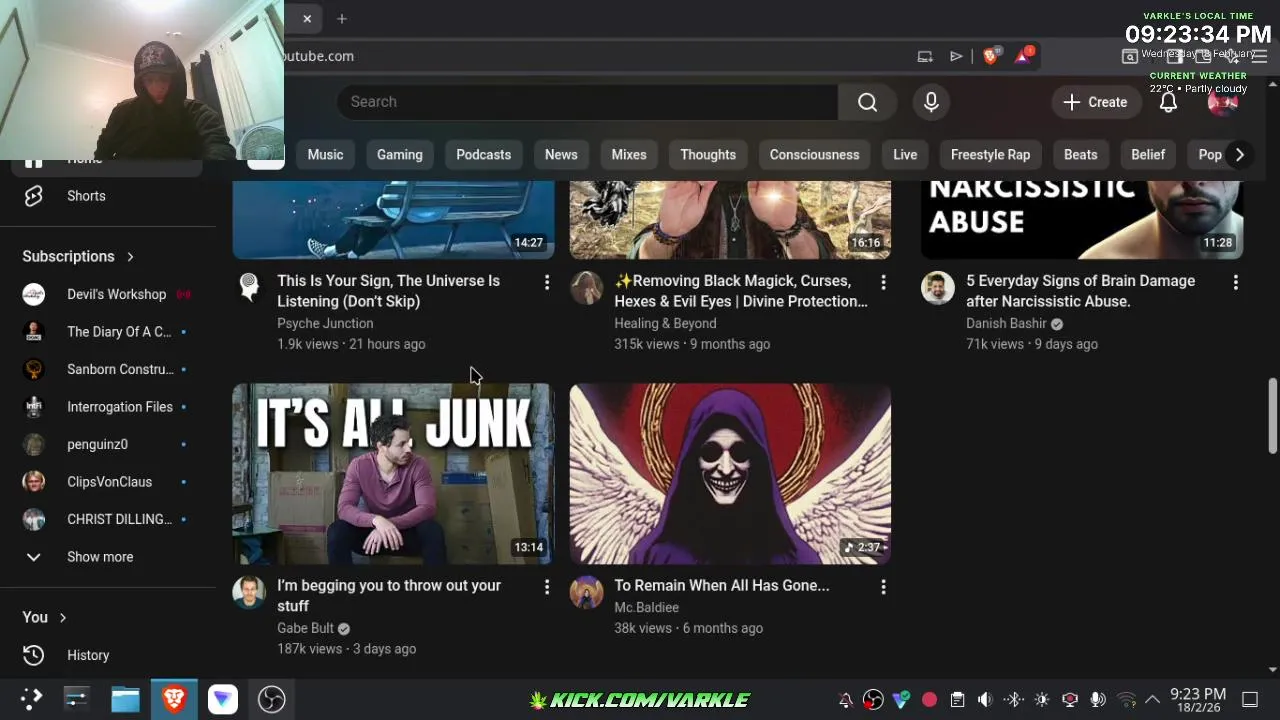Open Brave Rewards triangle icon

click(1023, 56)
